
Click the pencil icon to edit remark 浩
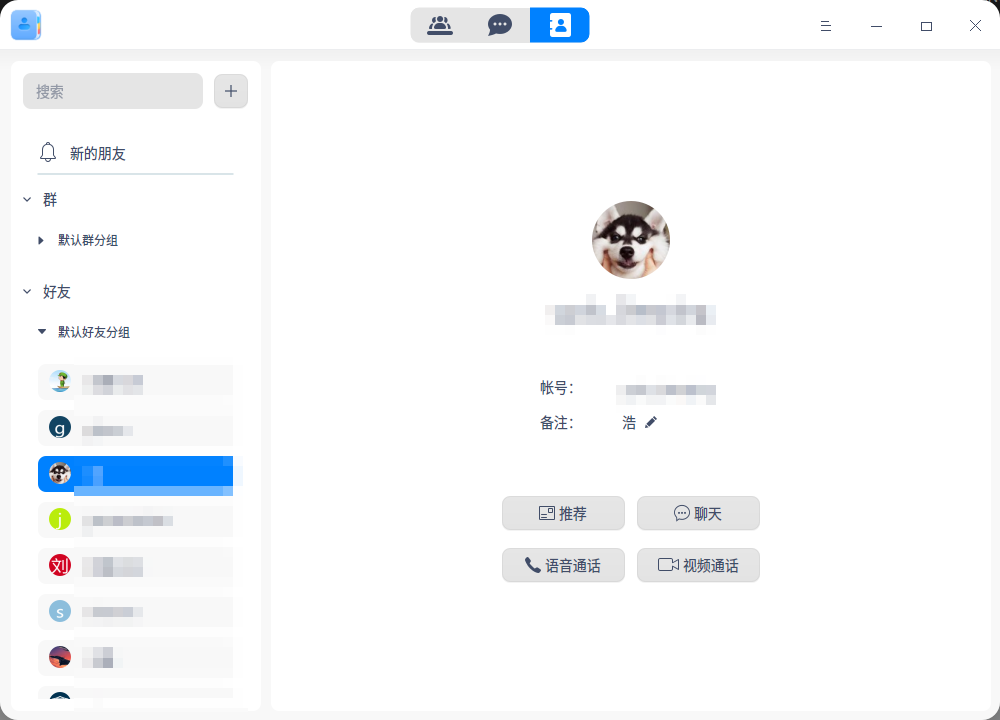click(x=651, y=422)
